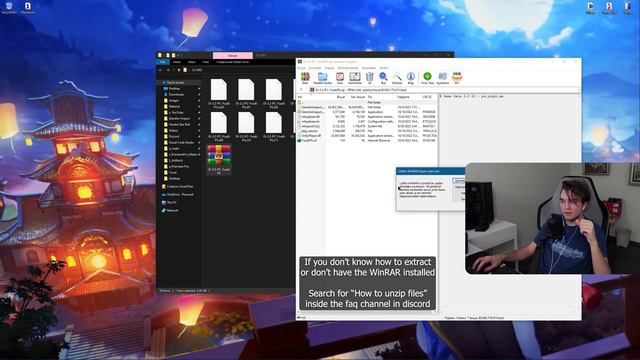This screenshot has height=360, width=640.
Task: Open the Araçlar menu in WinRAR
Action: [x=329, y=68]
